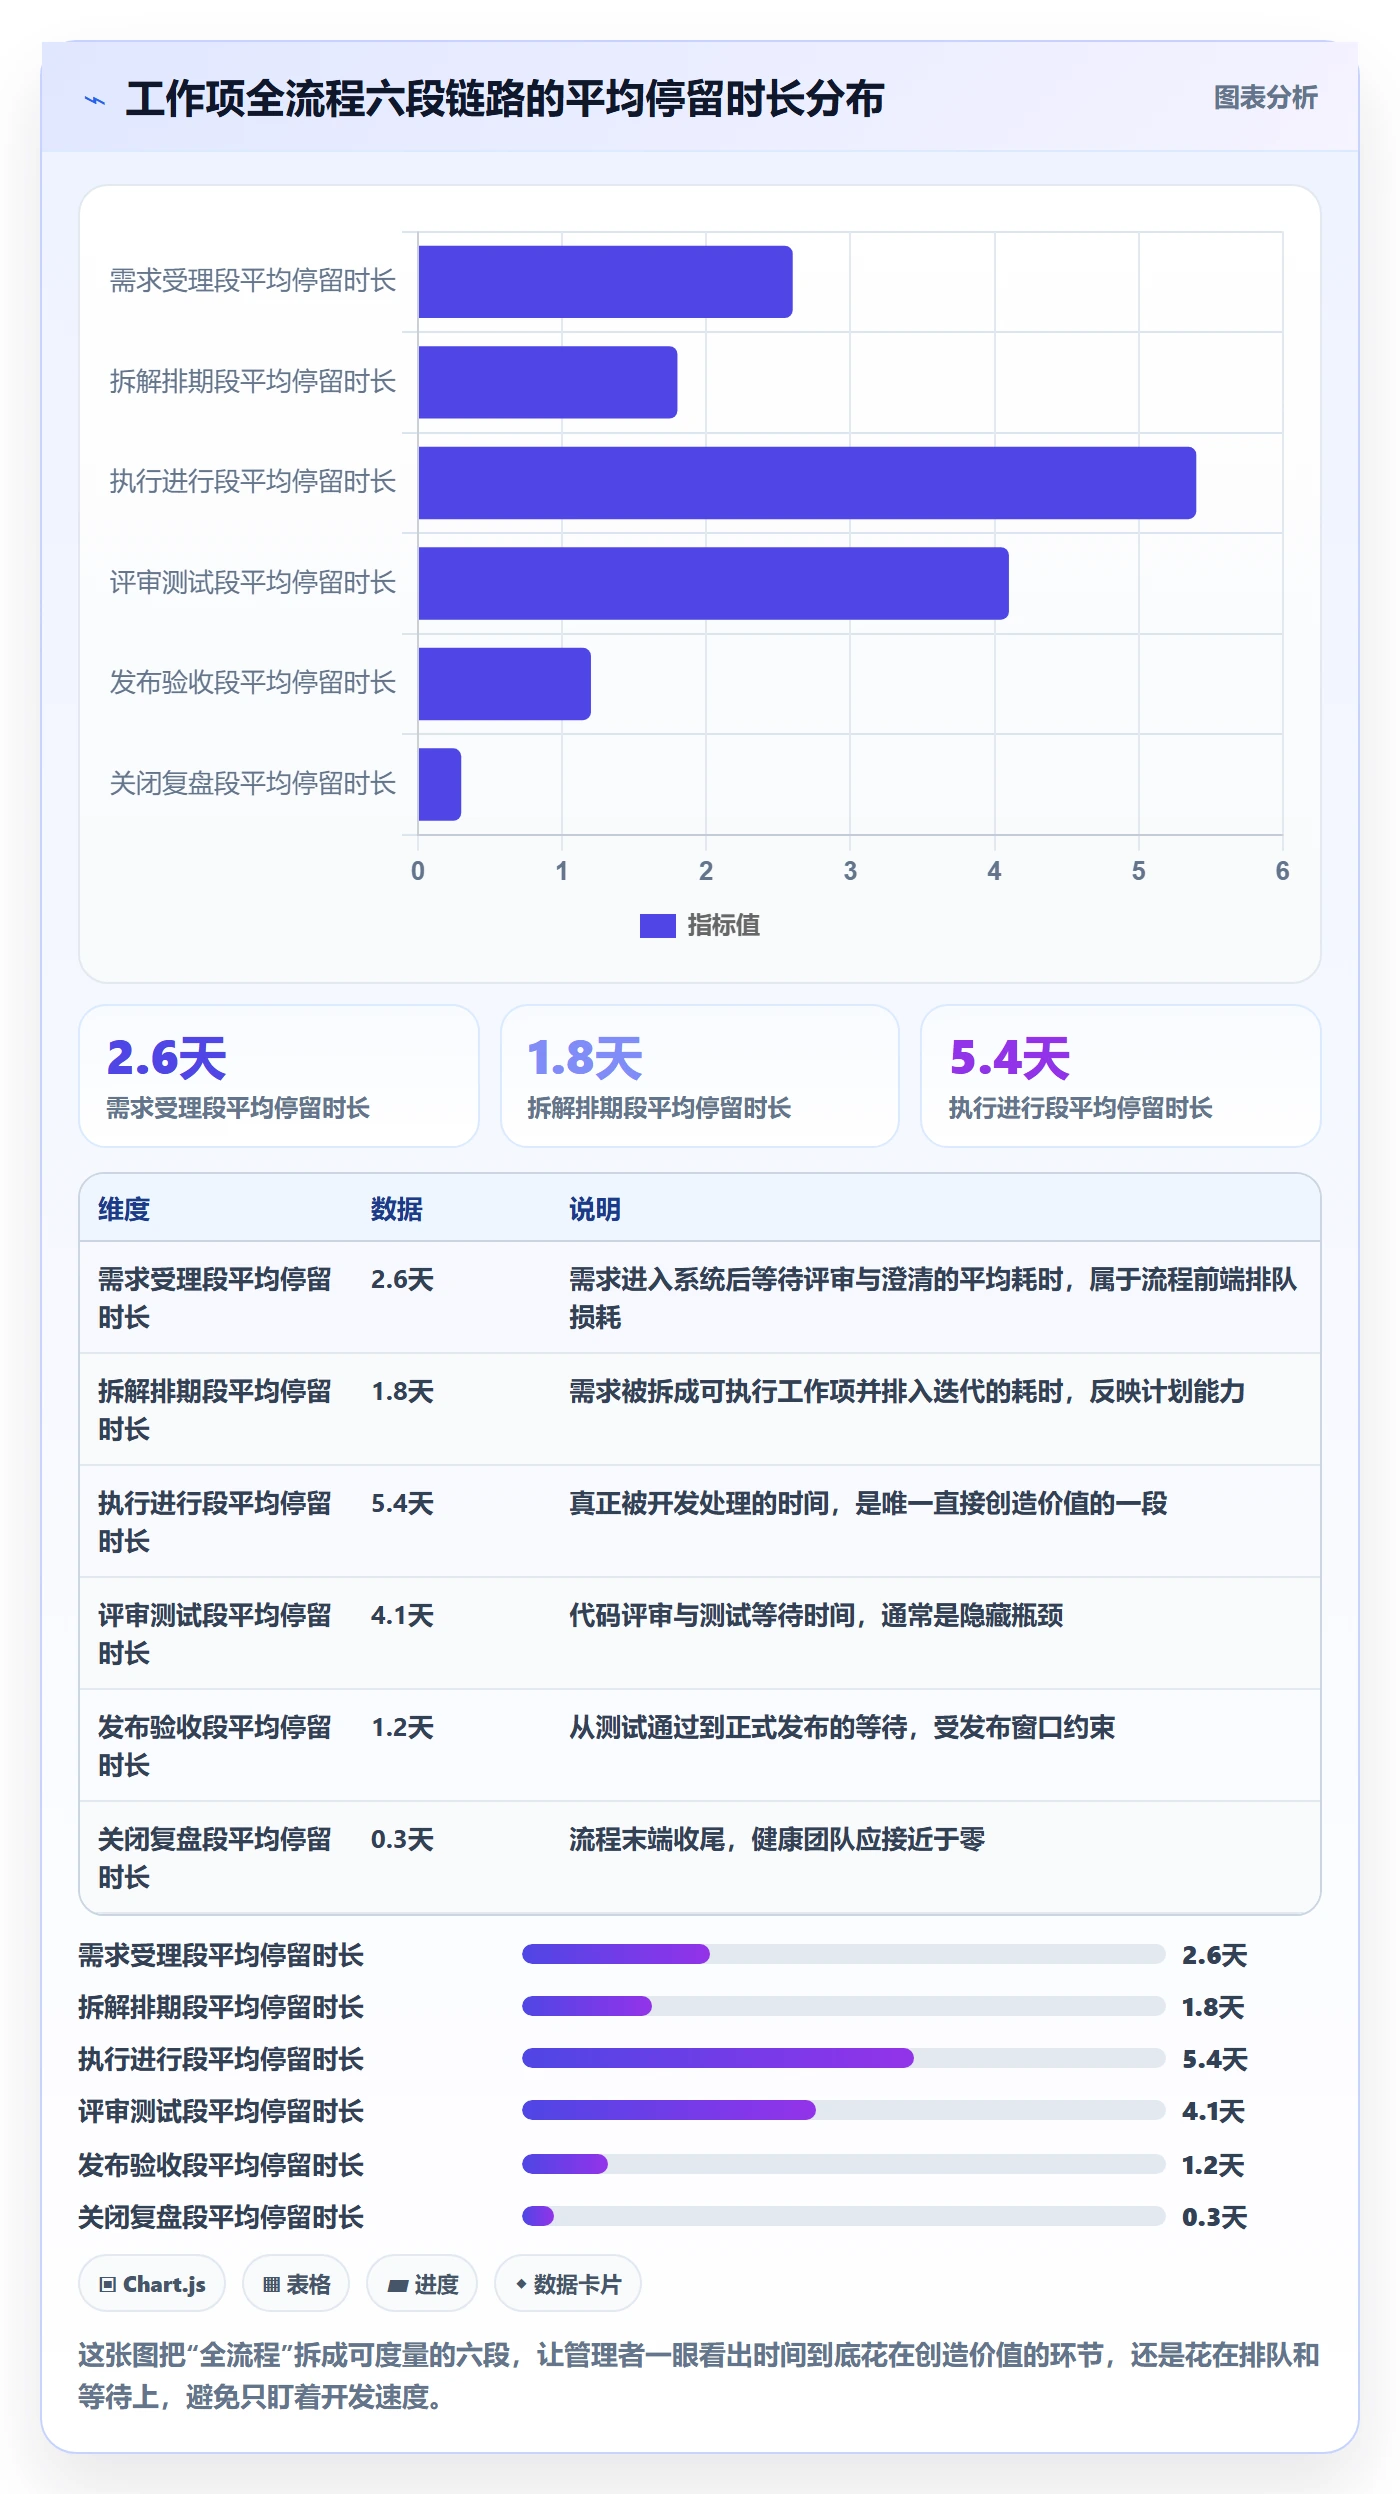Click the 执行进行段 bar in the chart
This screenshot has width=1400, height=2494.
tap(807, 483)
